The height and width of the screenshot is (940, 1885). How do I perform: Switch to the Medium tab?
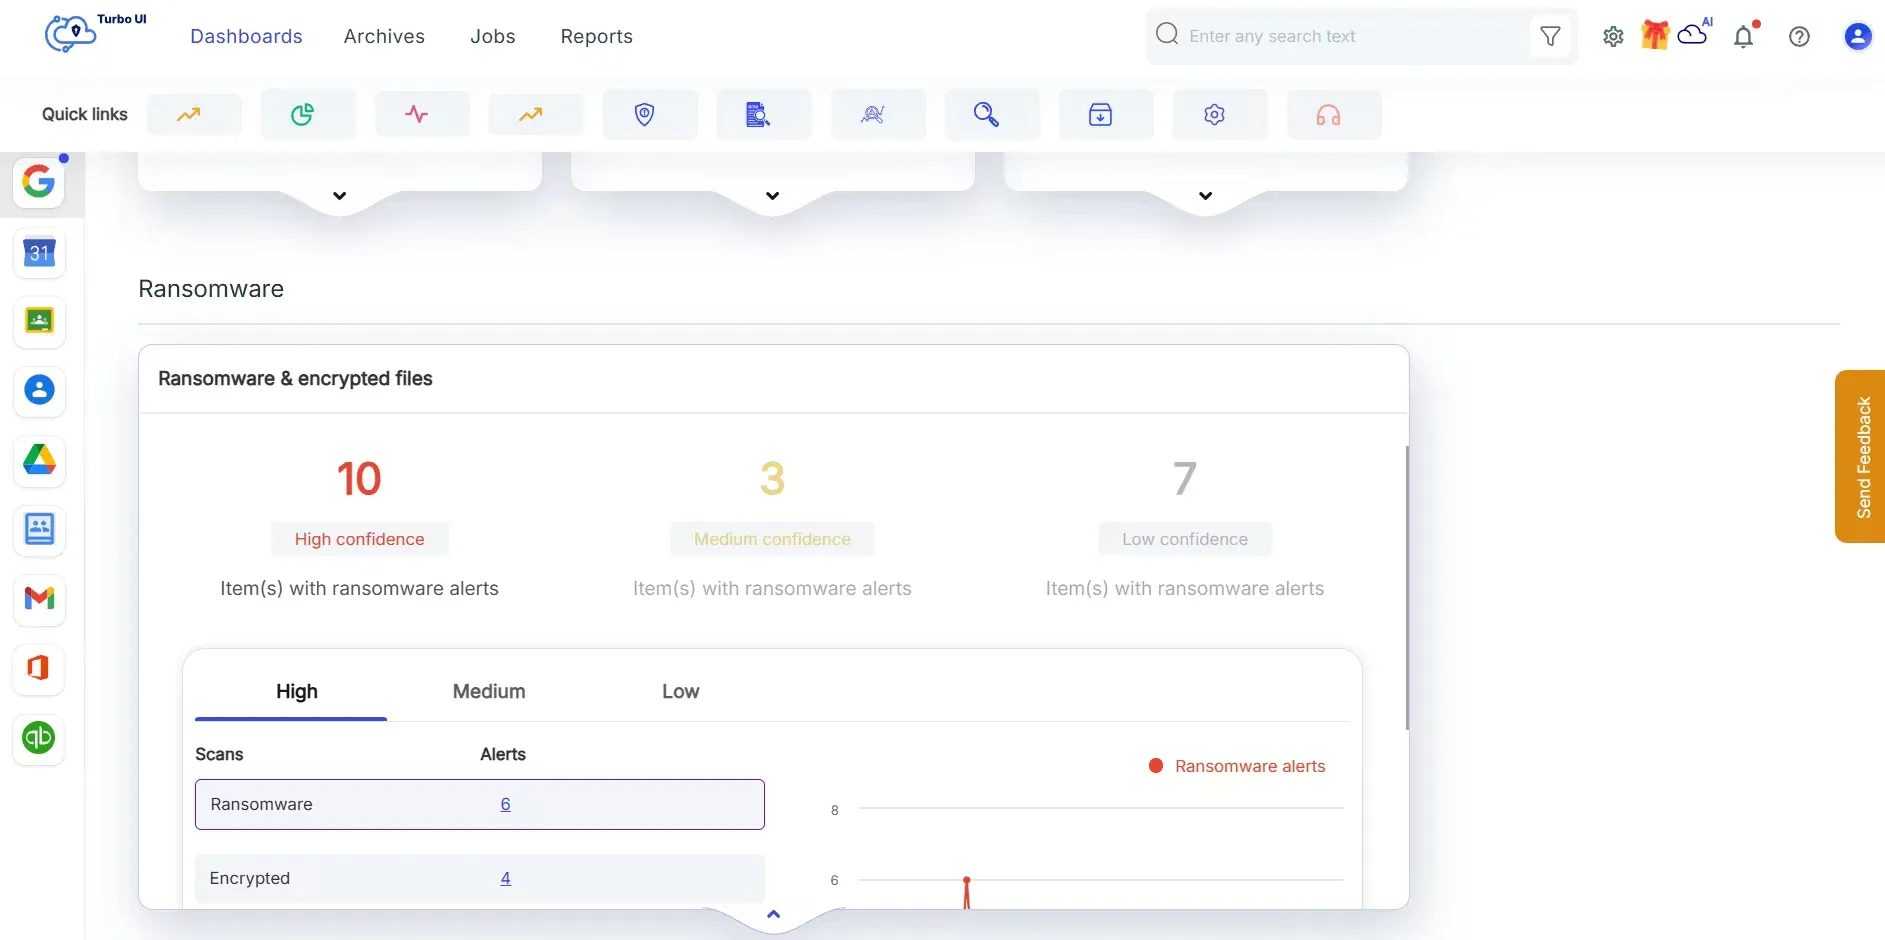489,691
